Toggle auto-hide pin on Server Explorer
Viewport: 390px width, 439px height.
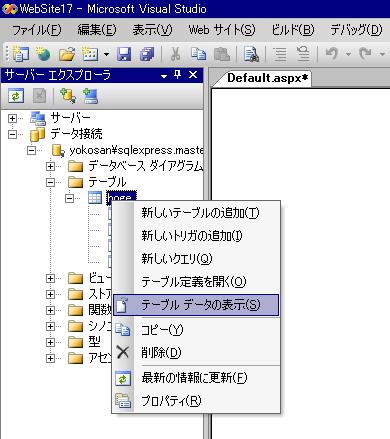178,75
